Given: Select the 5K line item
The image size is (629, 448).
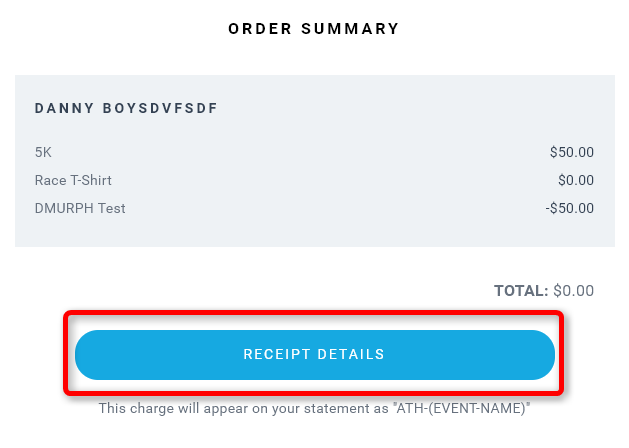Looking at the screenshot, I should (x=43, y=152).
